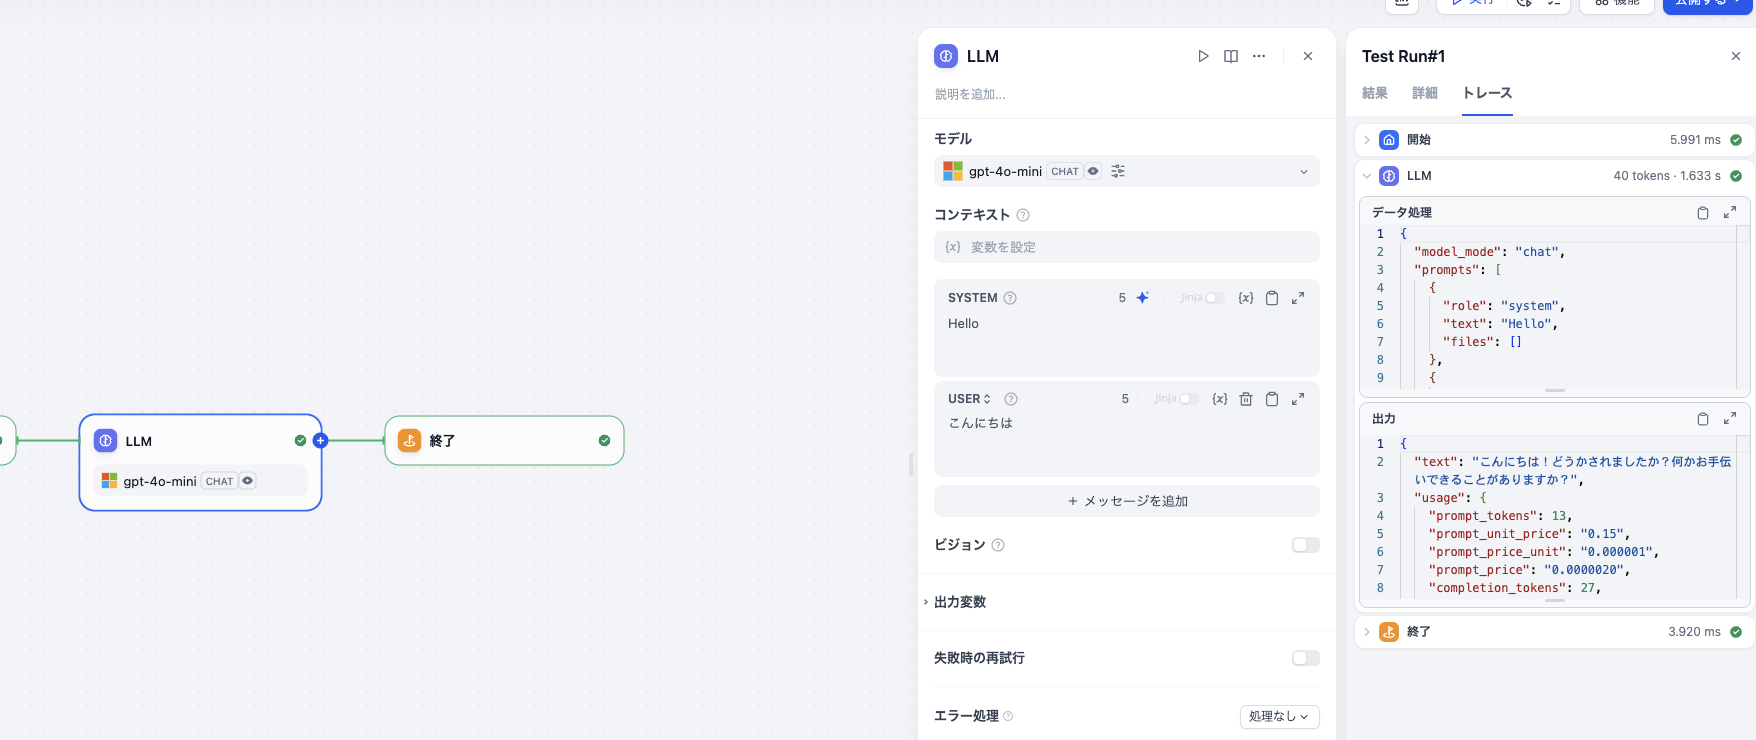Click the eye vision badge in model selector
This screenshot has height=740, width=1756.
[1093, 171]
